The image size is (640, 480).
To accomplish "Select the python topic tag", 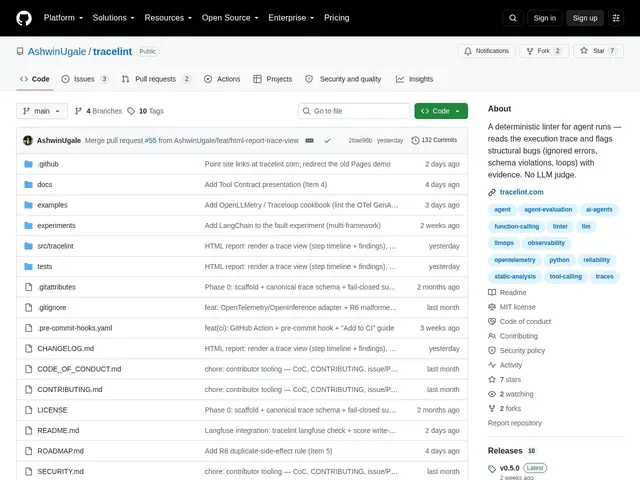I will click(559, 260).
